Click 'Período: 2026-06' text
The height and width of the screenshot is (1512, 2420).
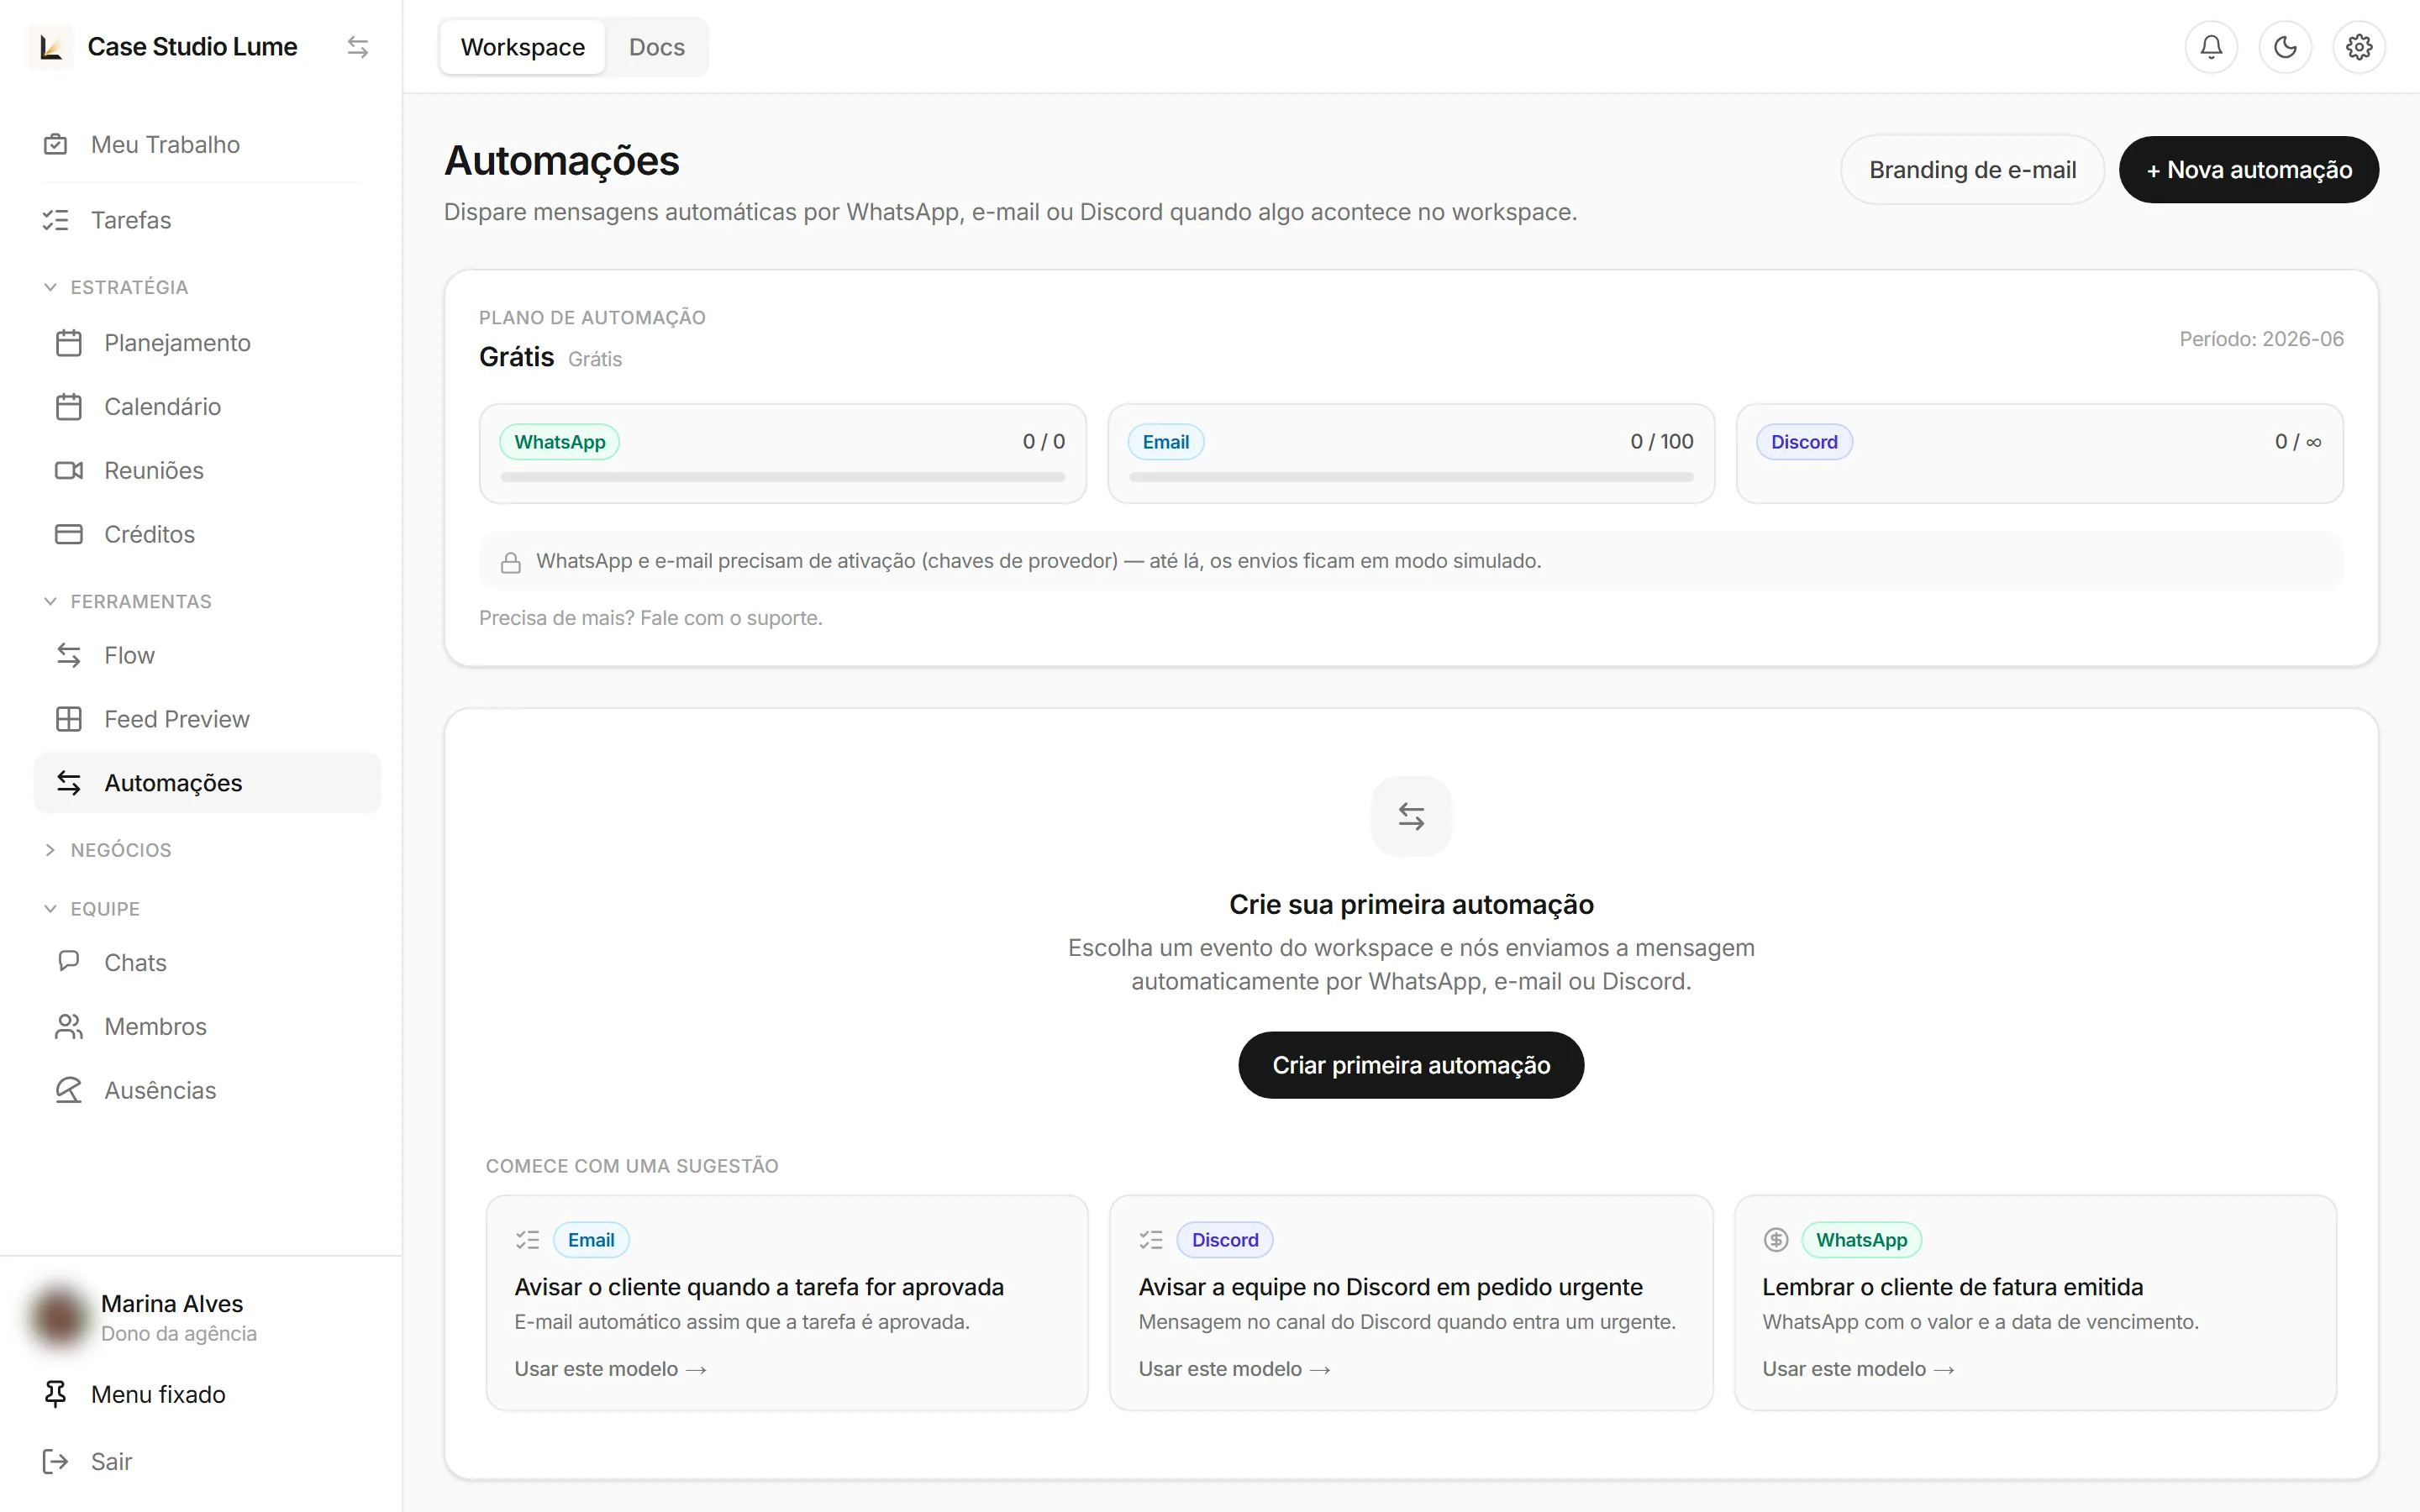click(2261, 340)
